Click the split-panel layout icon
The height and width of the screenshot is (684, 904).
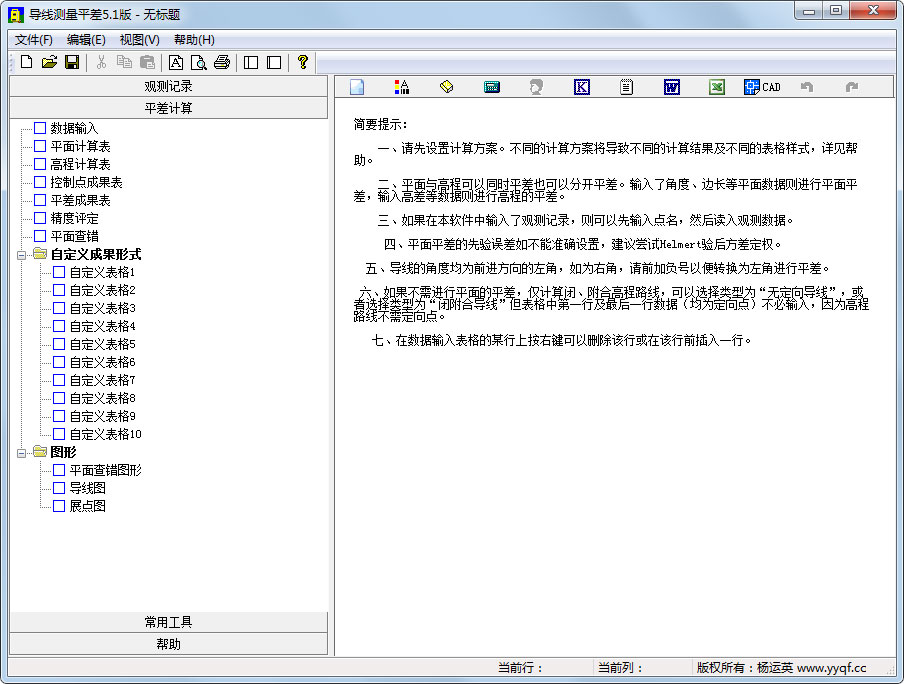(x=251, y=62)
